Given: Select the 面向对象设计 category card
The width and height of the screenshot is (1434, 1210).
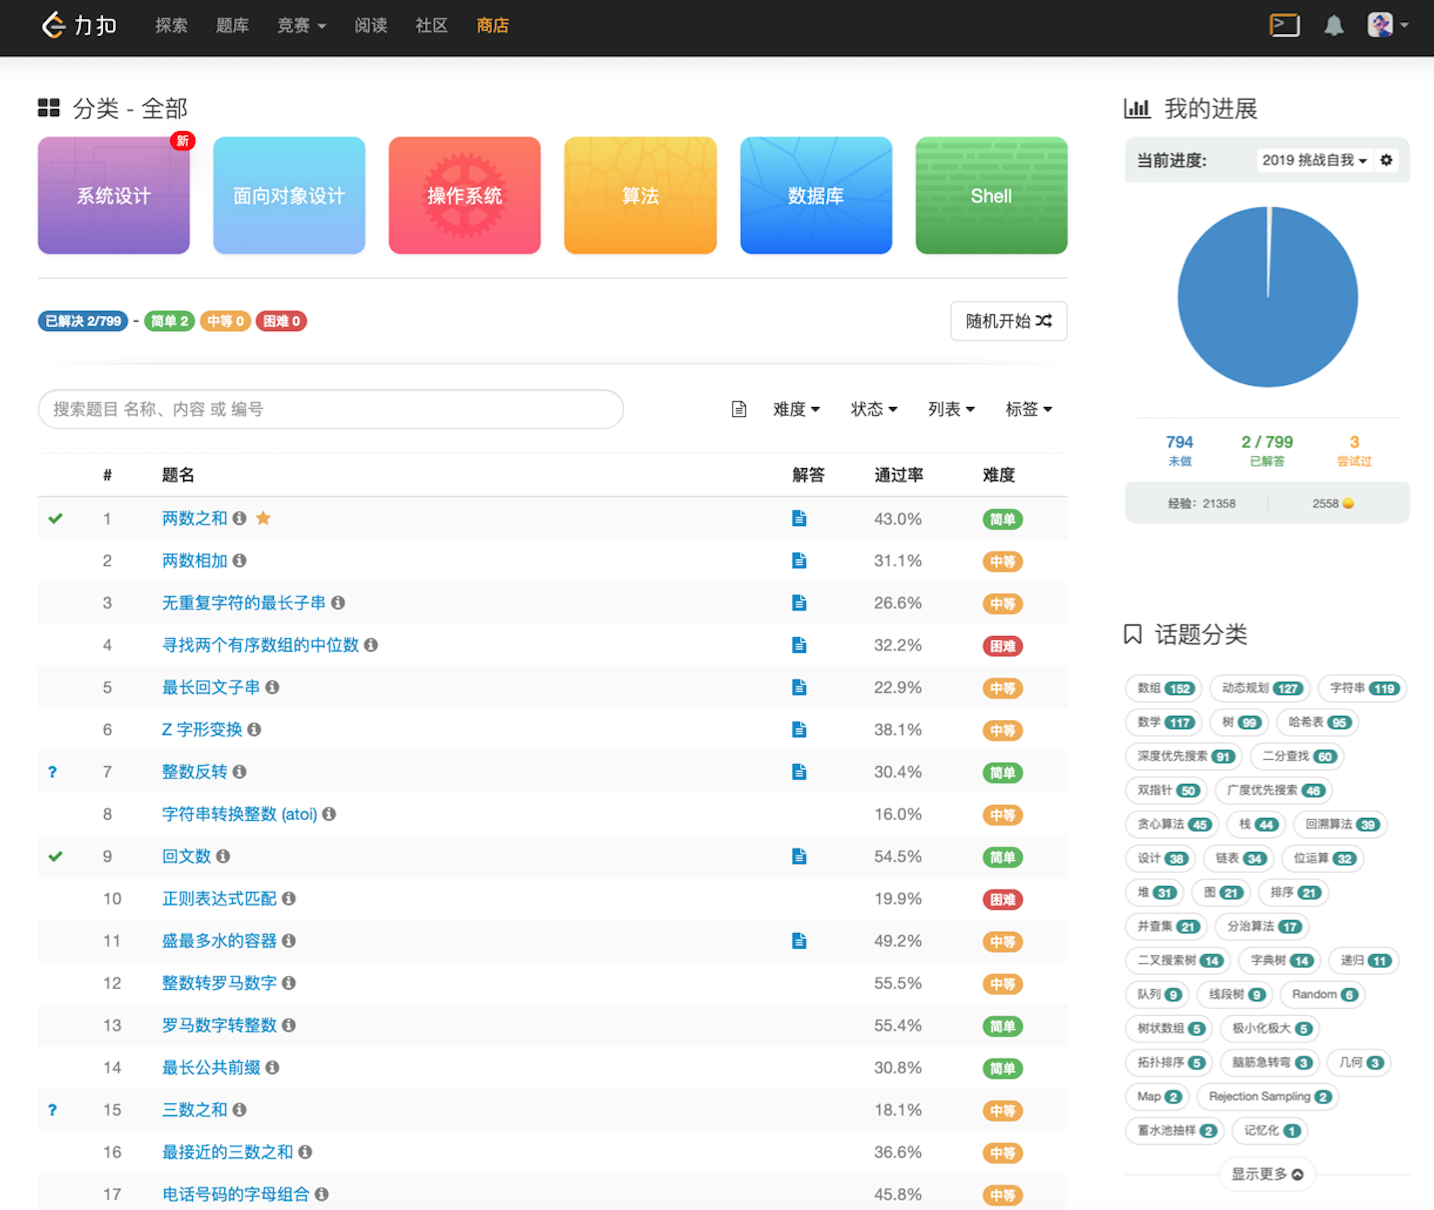Looking at the screenshot, I should [x=289, y=196].
